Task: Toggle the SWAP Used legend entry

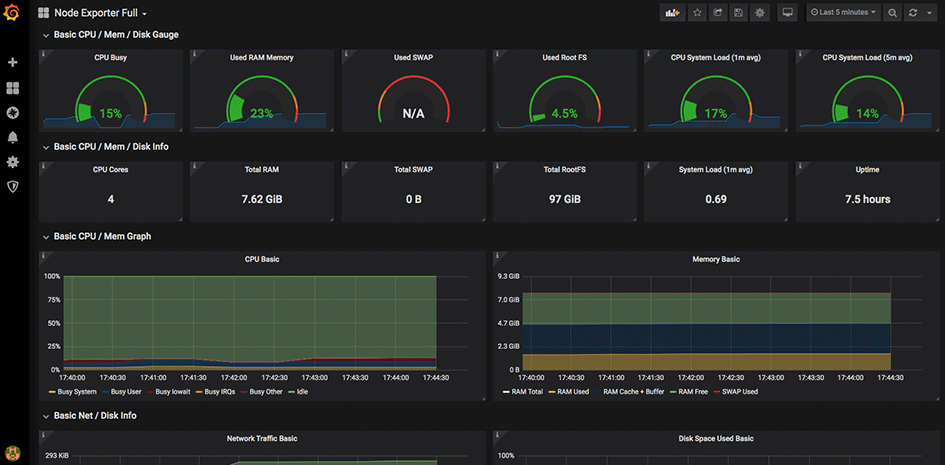Action: [x=735, y=392]
